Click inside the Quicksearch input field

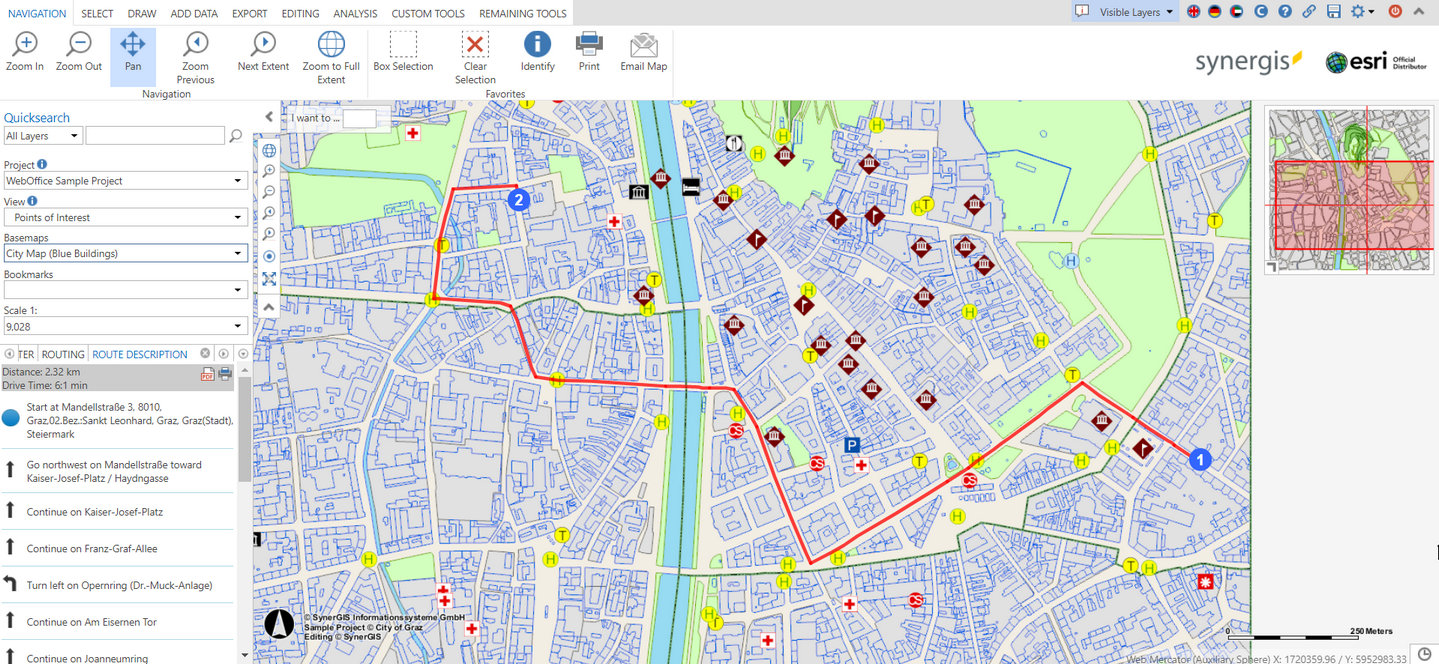pos(154,134)
